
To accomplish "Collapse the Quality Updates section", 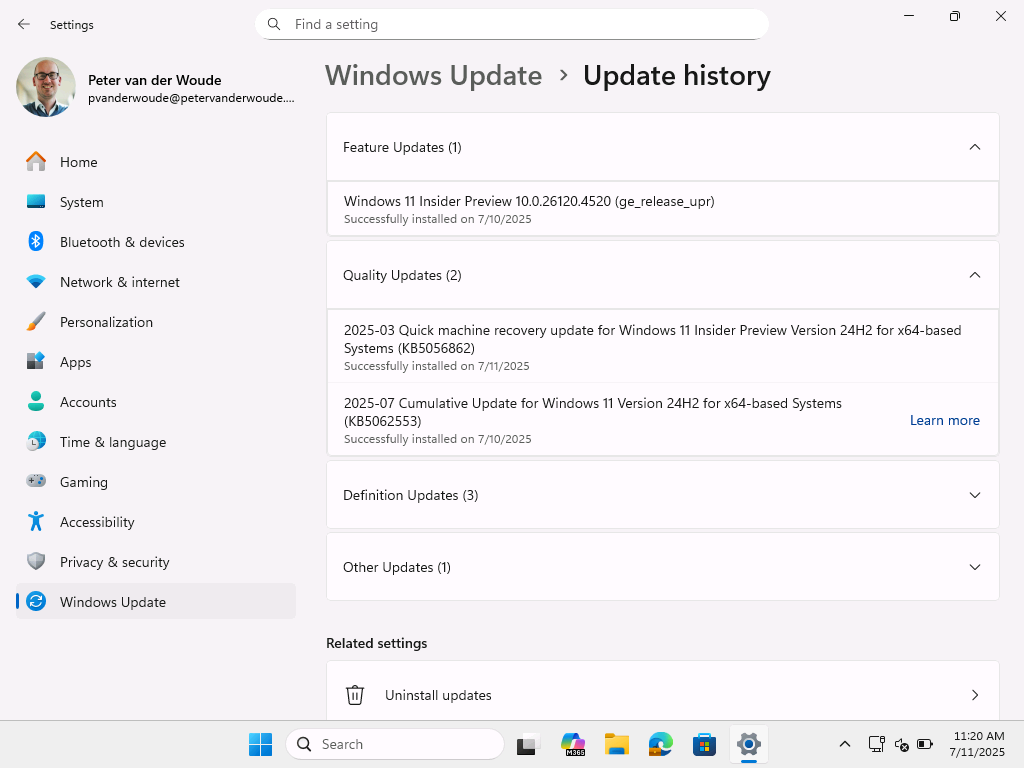I will (x=974, y=275).
